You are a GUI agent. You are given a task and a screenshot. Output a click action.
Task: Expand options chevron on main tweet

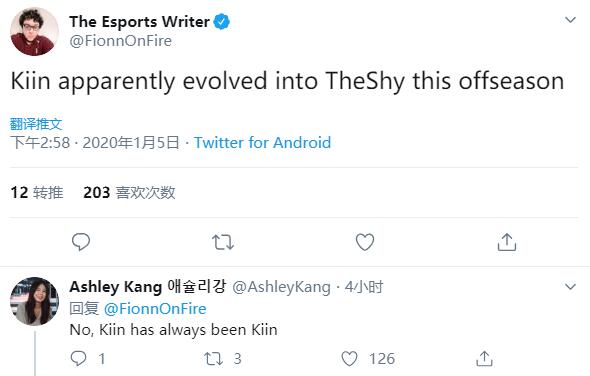point(570,20)
